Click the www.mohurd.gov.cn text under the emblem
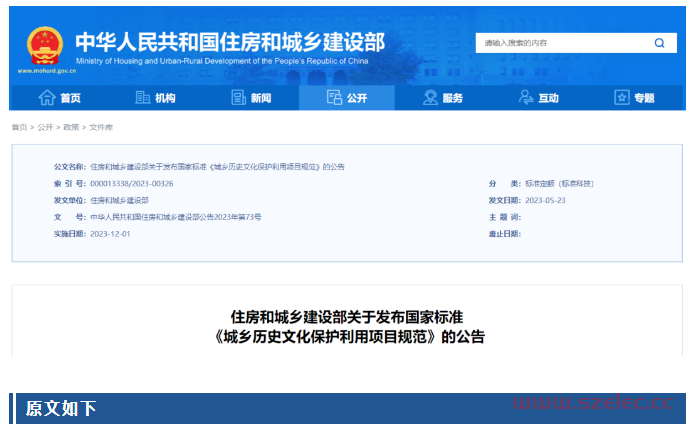This screenshot has height=429, width=693. point(47,71)
